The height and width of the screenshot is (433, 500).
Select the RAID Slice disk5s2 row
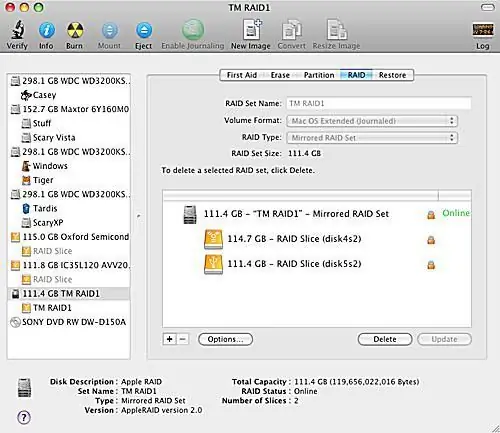tap(317, 264)
